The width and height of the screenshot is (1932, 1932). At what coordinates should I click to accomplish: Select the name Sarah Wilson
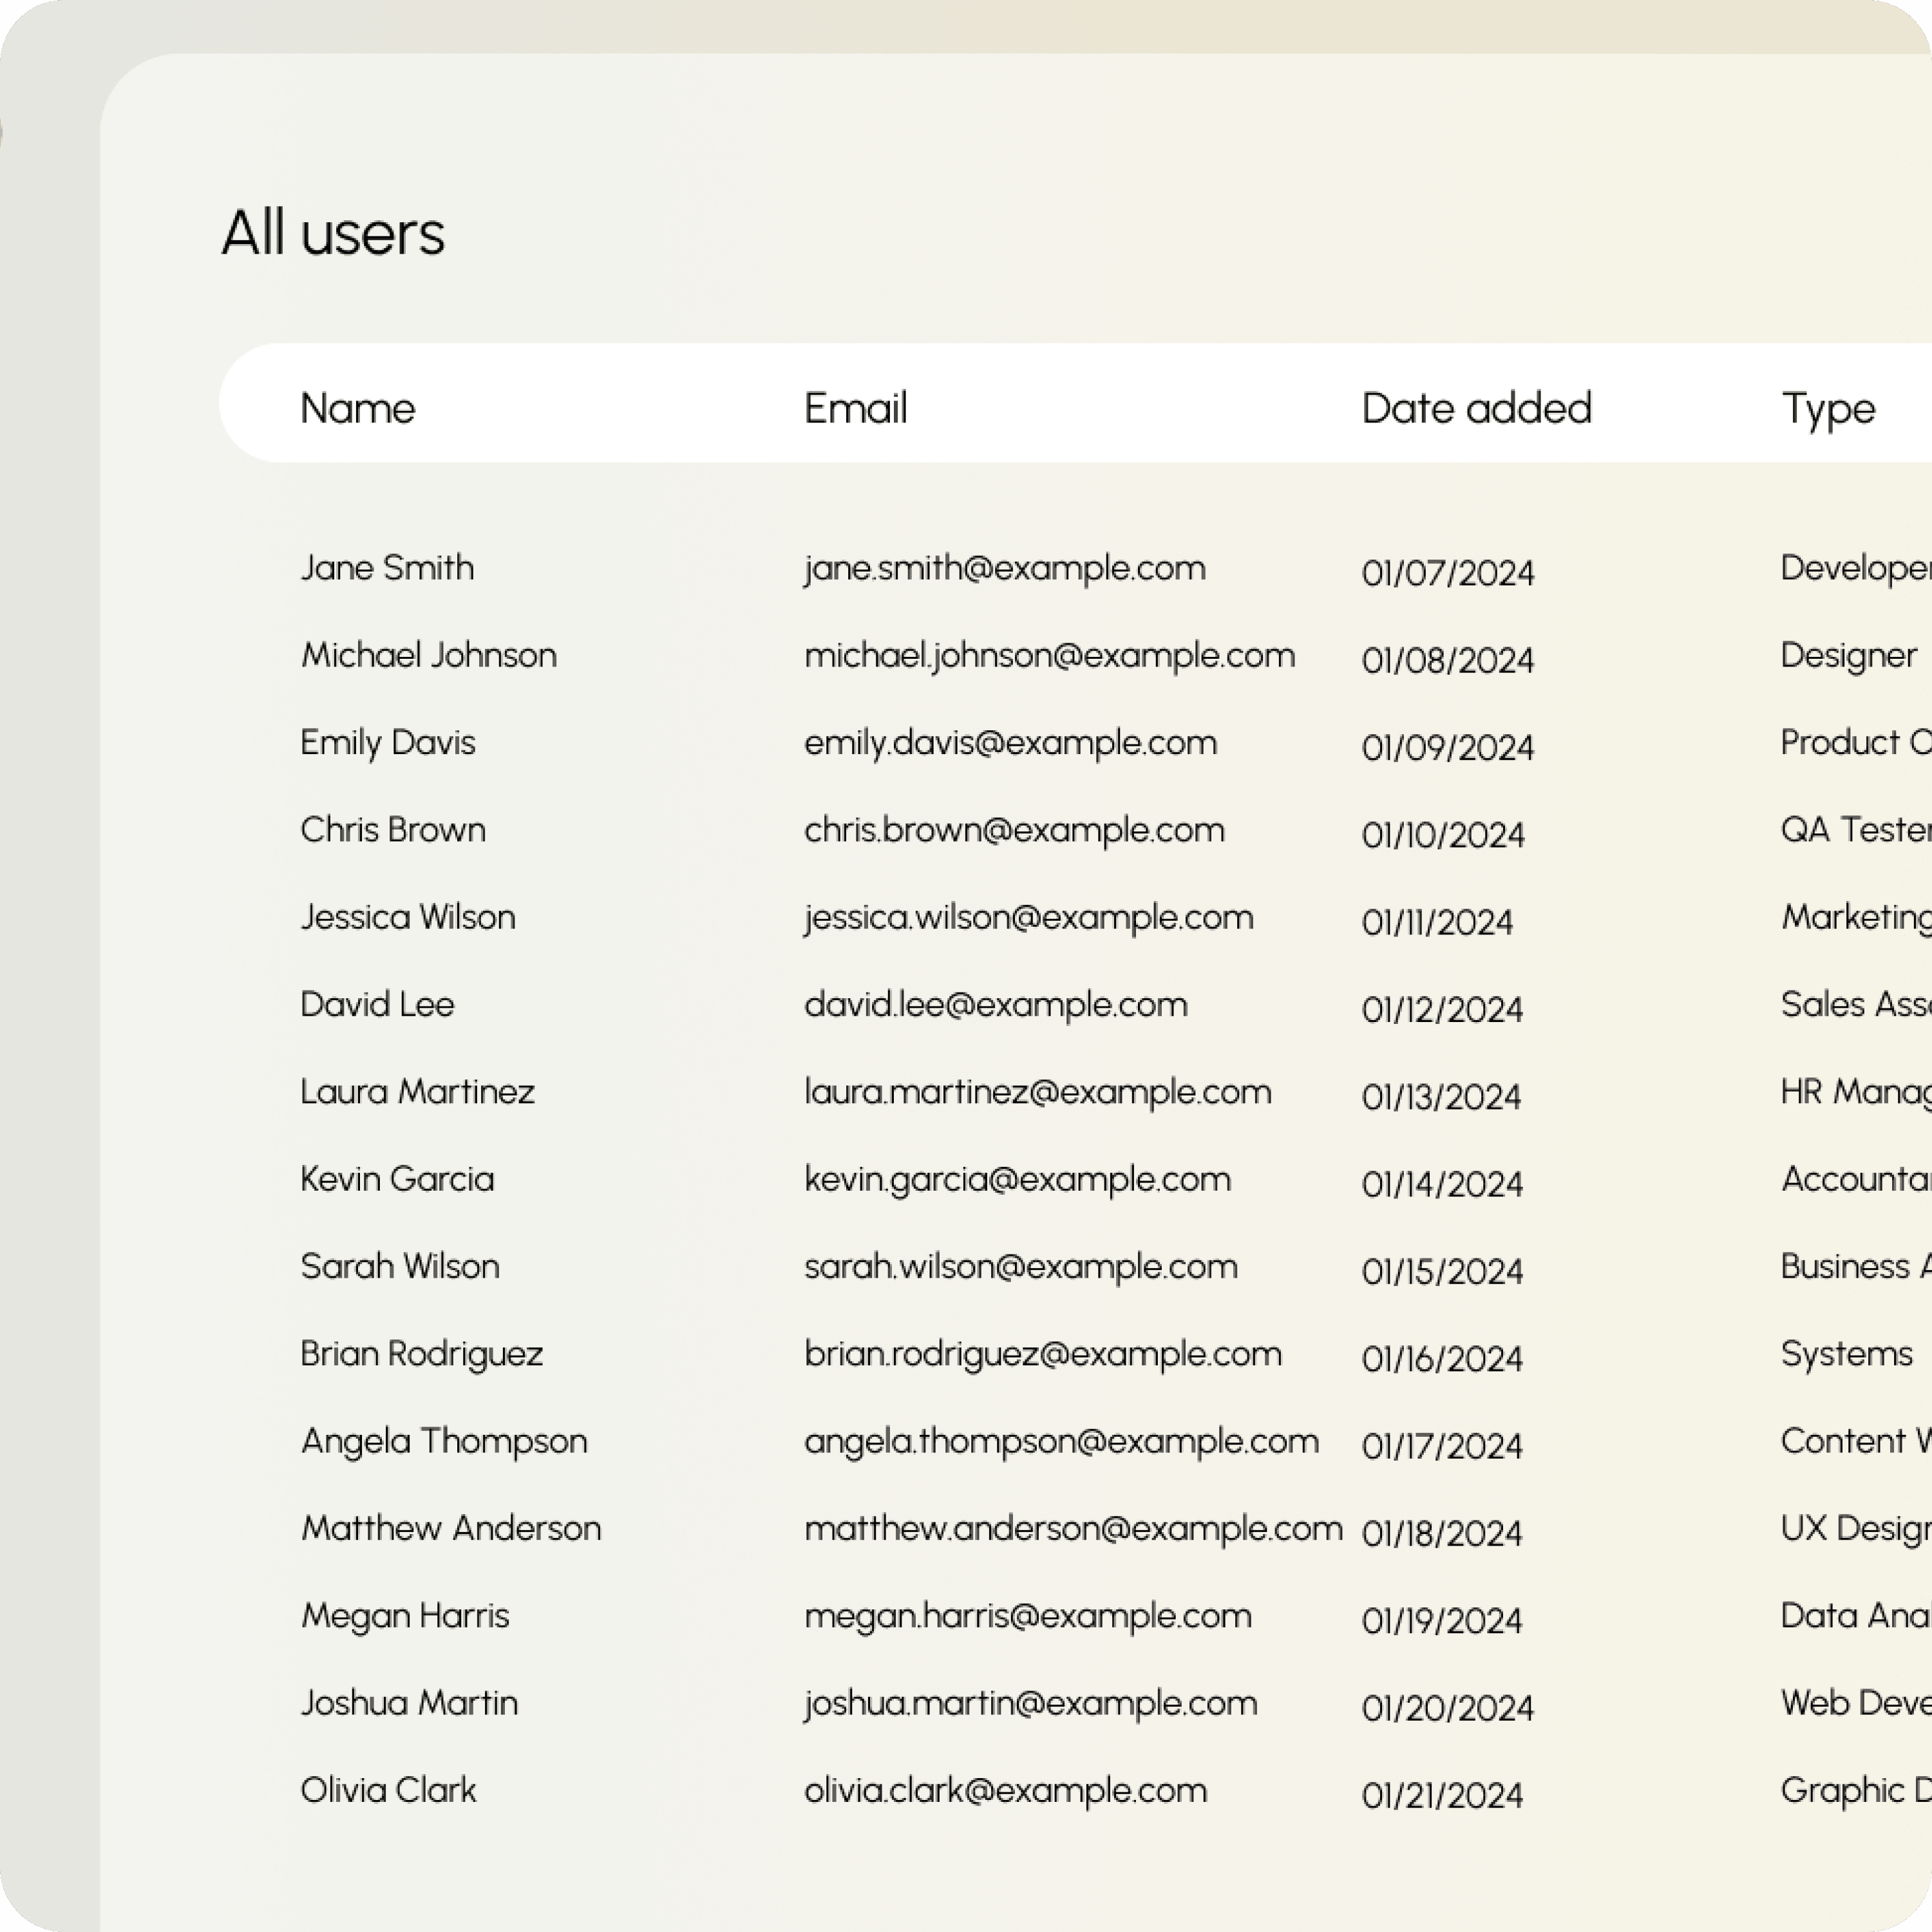[400, 1266]
